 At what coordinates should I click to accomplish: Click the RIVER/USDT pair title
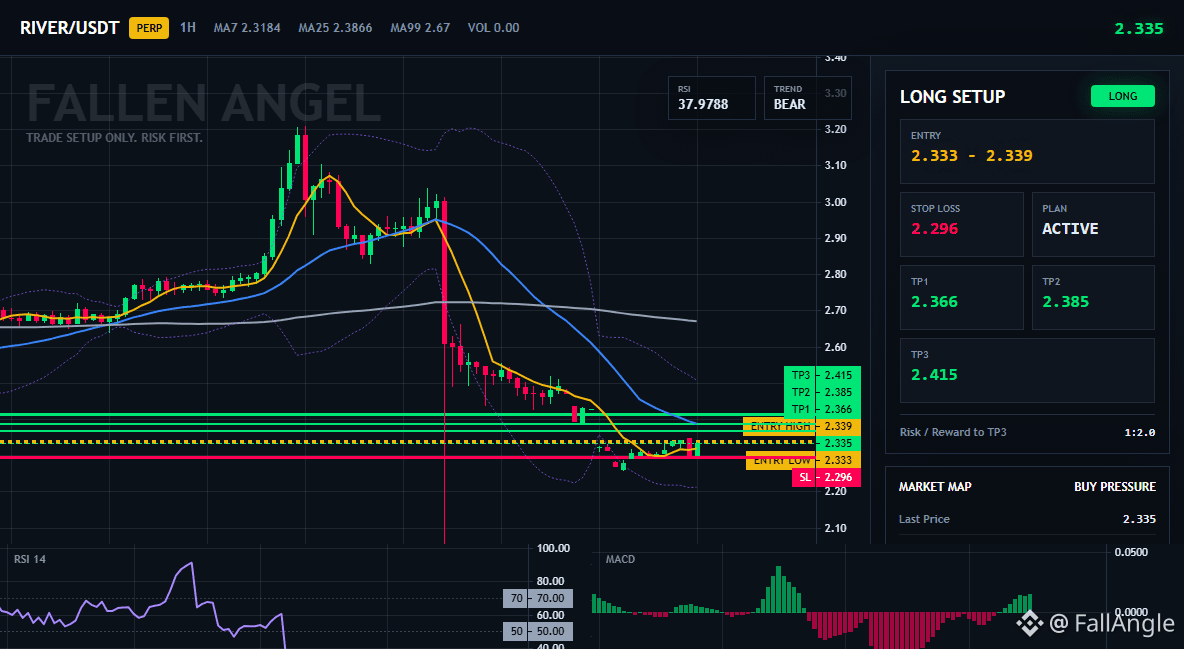(69, 28)
